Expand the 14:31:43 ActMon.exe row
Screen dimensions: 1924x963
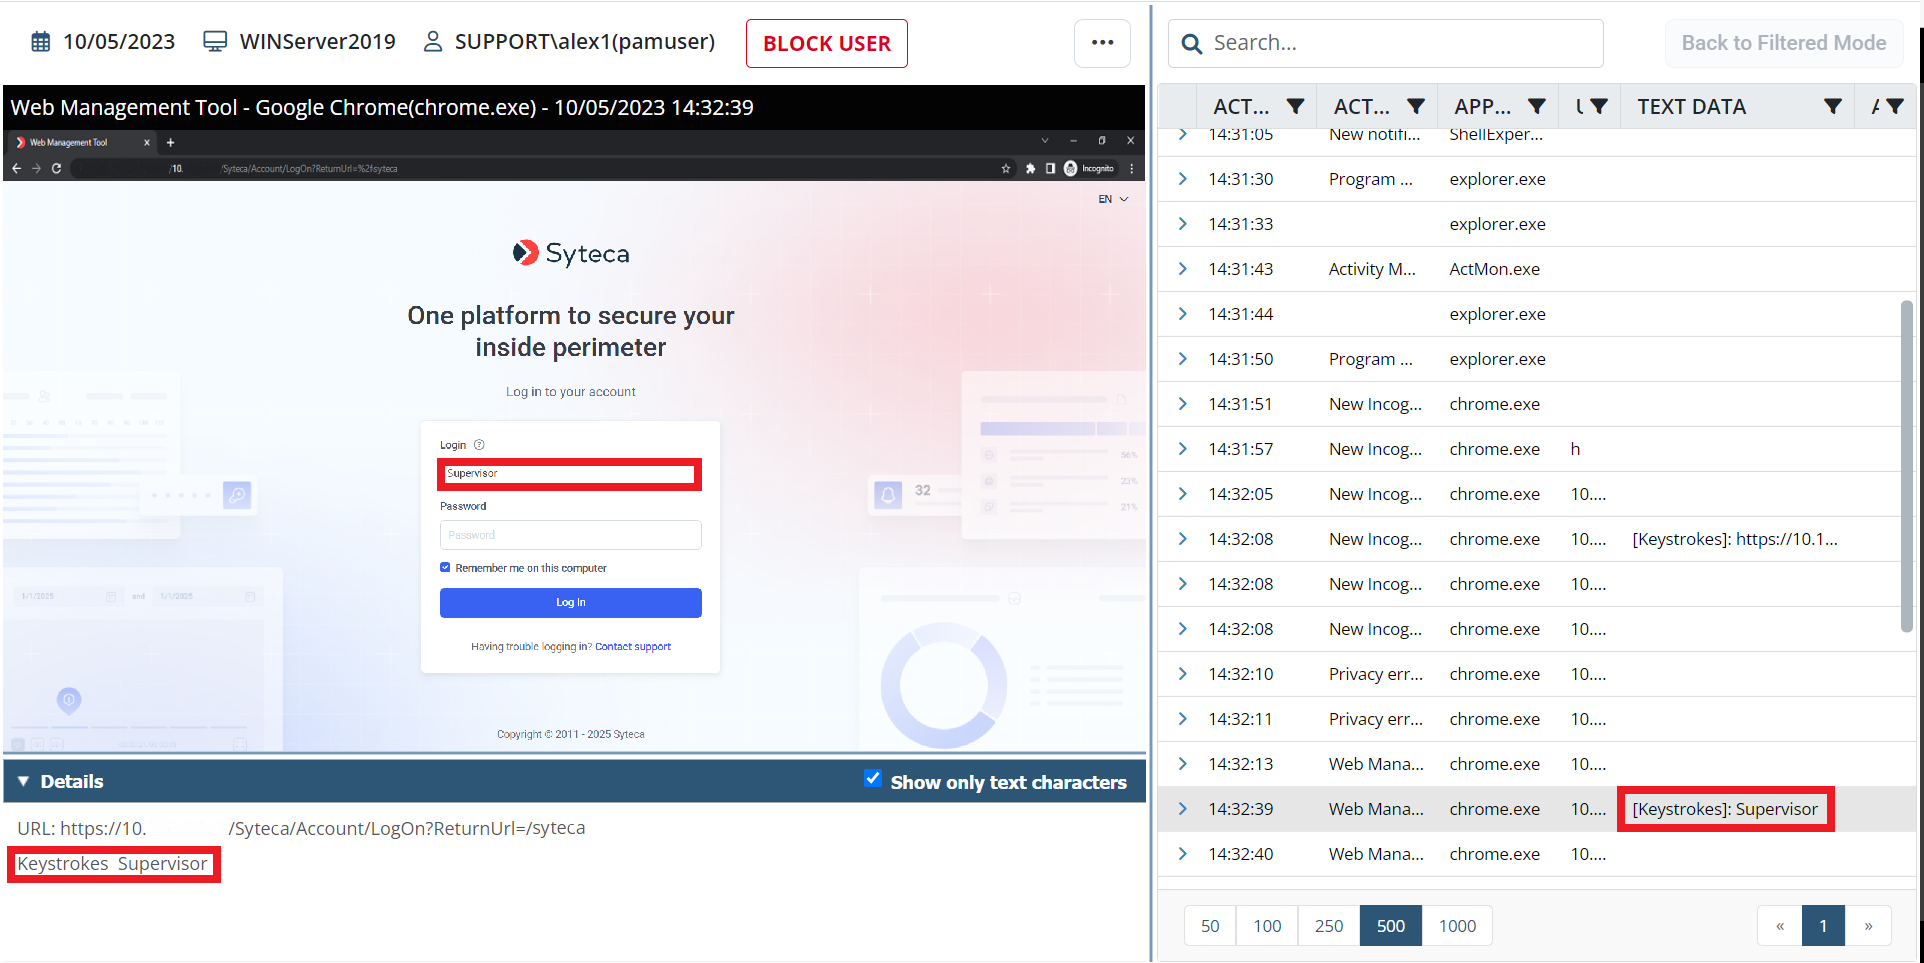click(x=1183, y=269)
